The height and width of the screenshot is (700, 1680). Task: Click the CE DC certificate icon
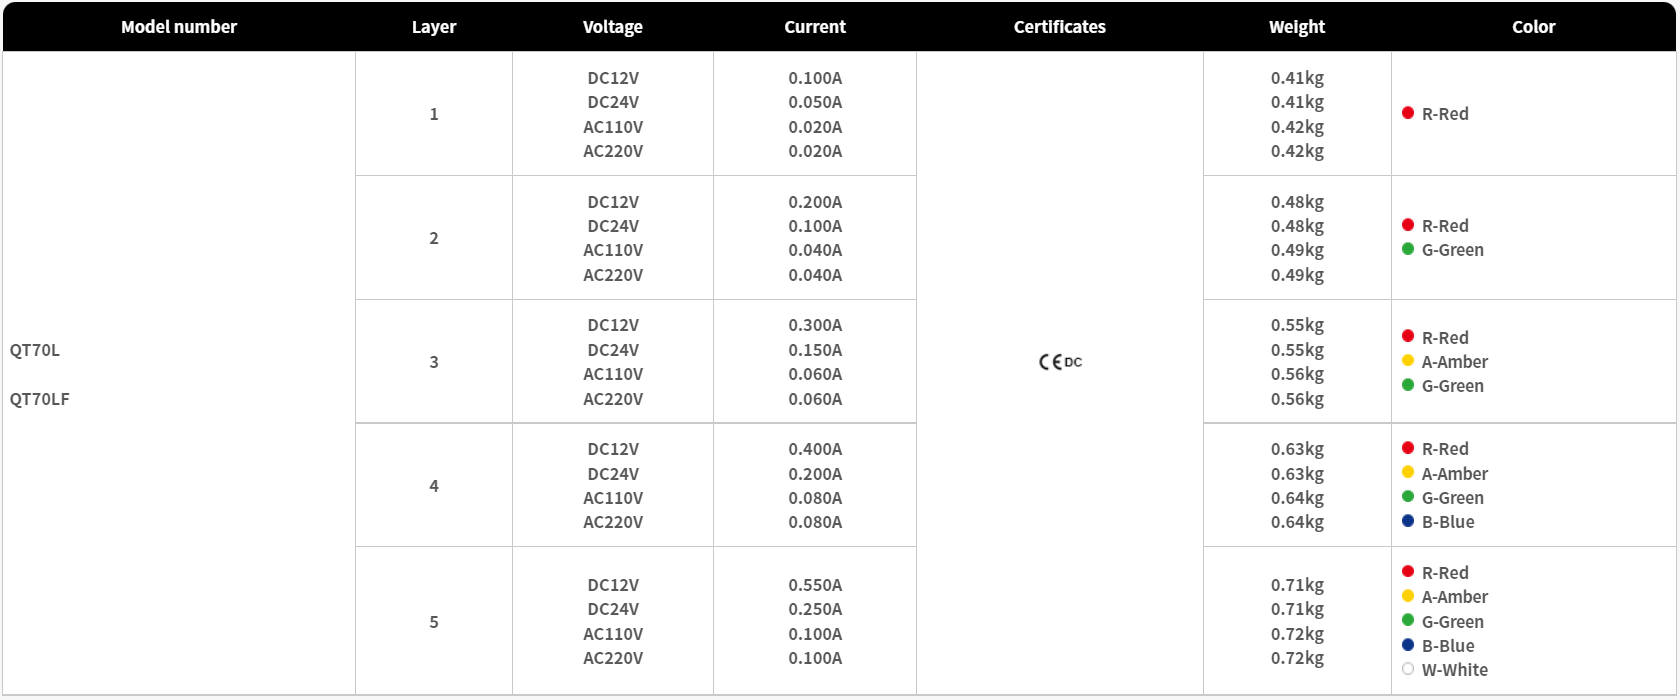coord(1060,362)
